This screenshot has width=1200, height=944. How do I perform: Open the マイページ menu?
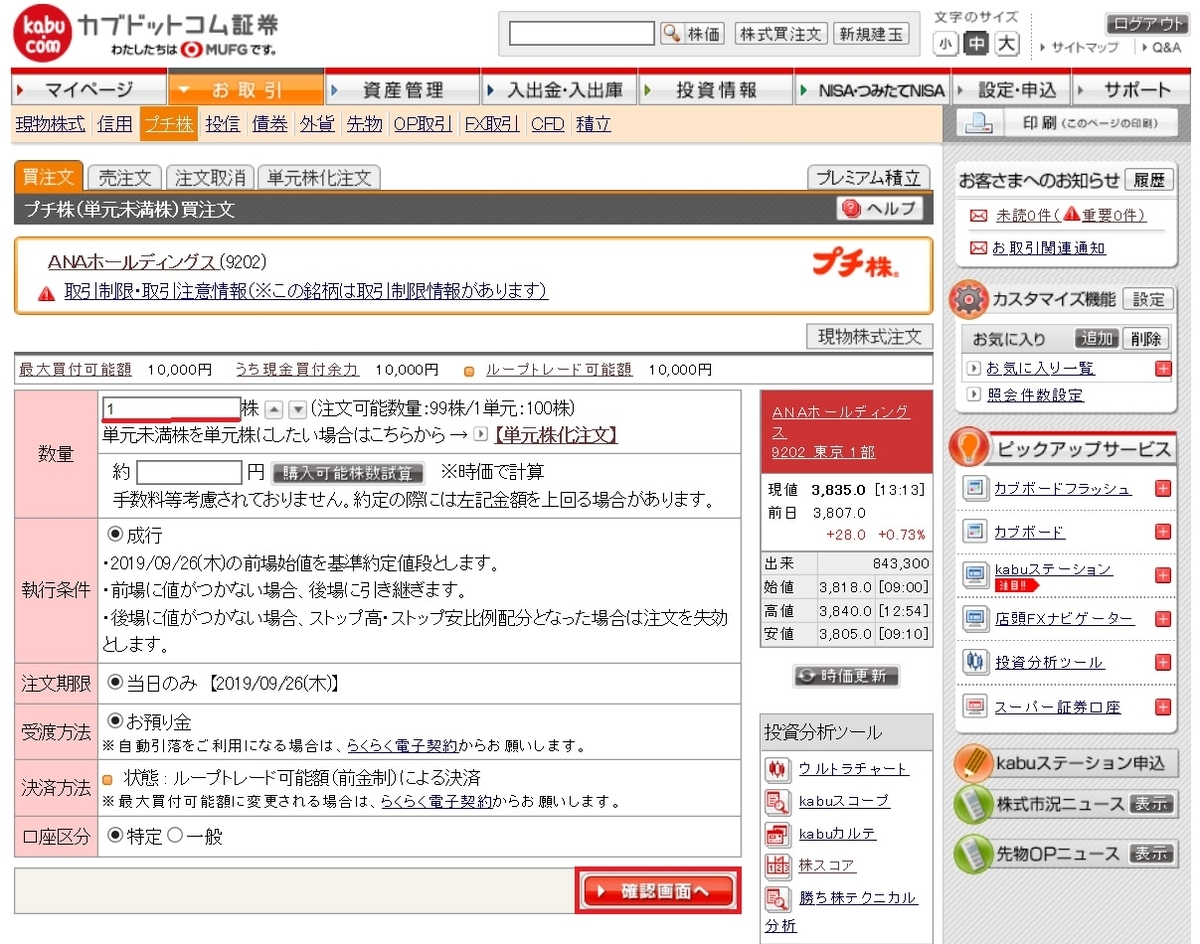coord(89,89)
